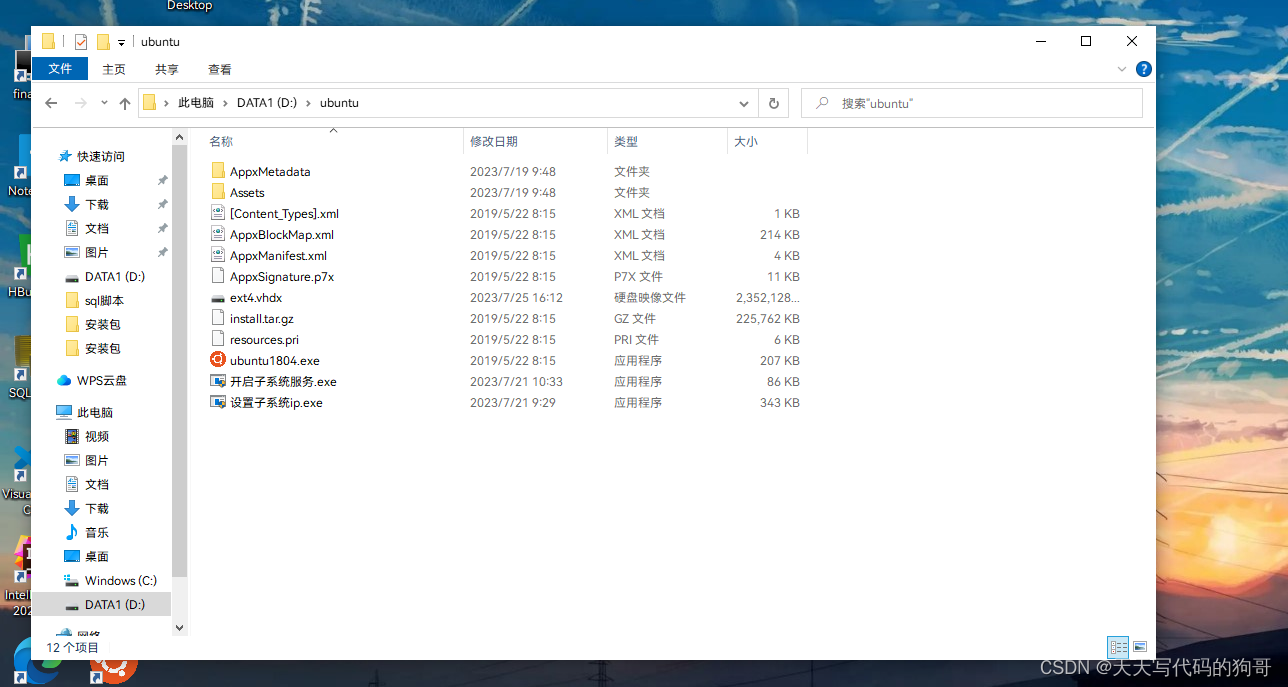
Task: Switch to large icons view layout
Action: (1140, 646)
